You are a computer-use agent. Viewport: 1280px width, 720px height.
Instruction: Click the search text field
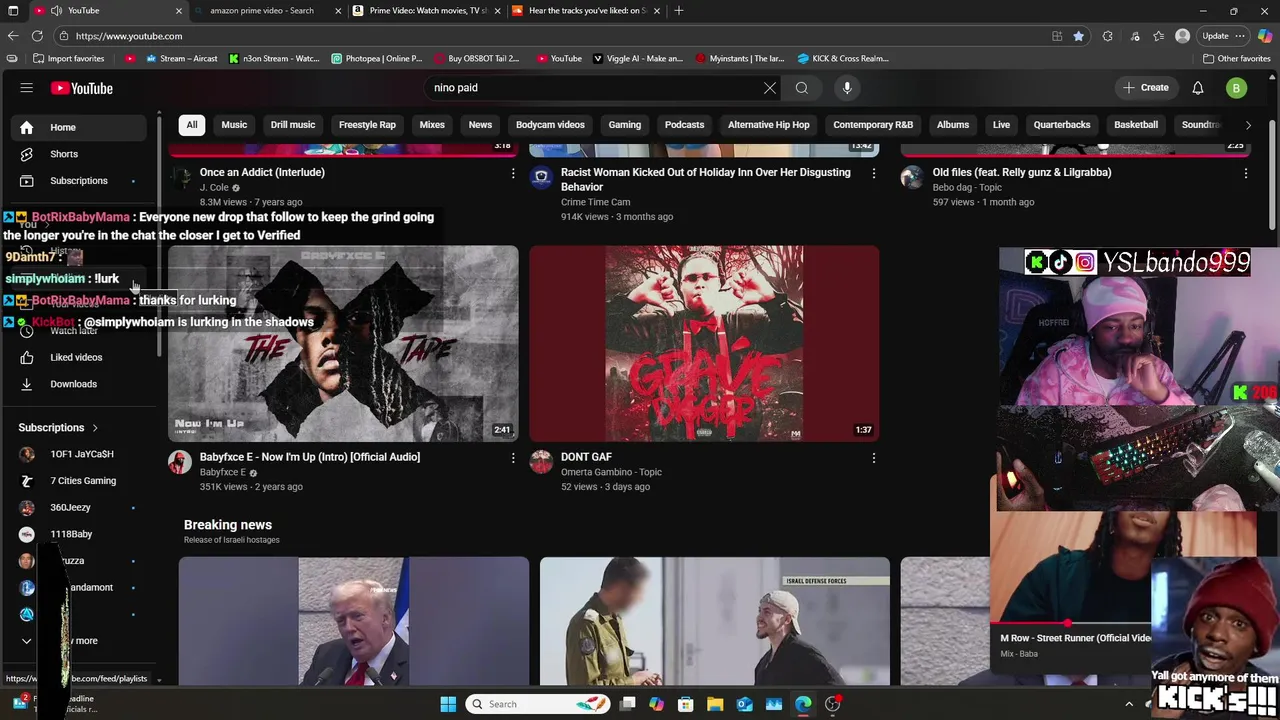[x=596, y=88]
